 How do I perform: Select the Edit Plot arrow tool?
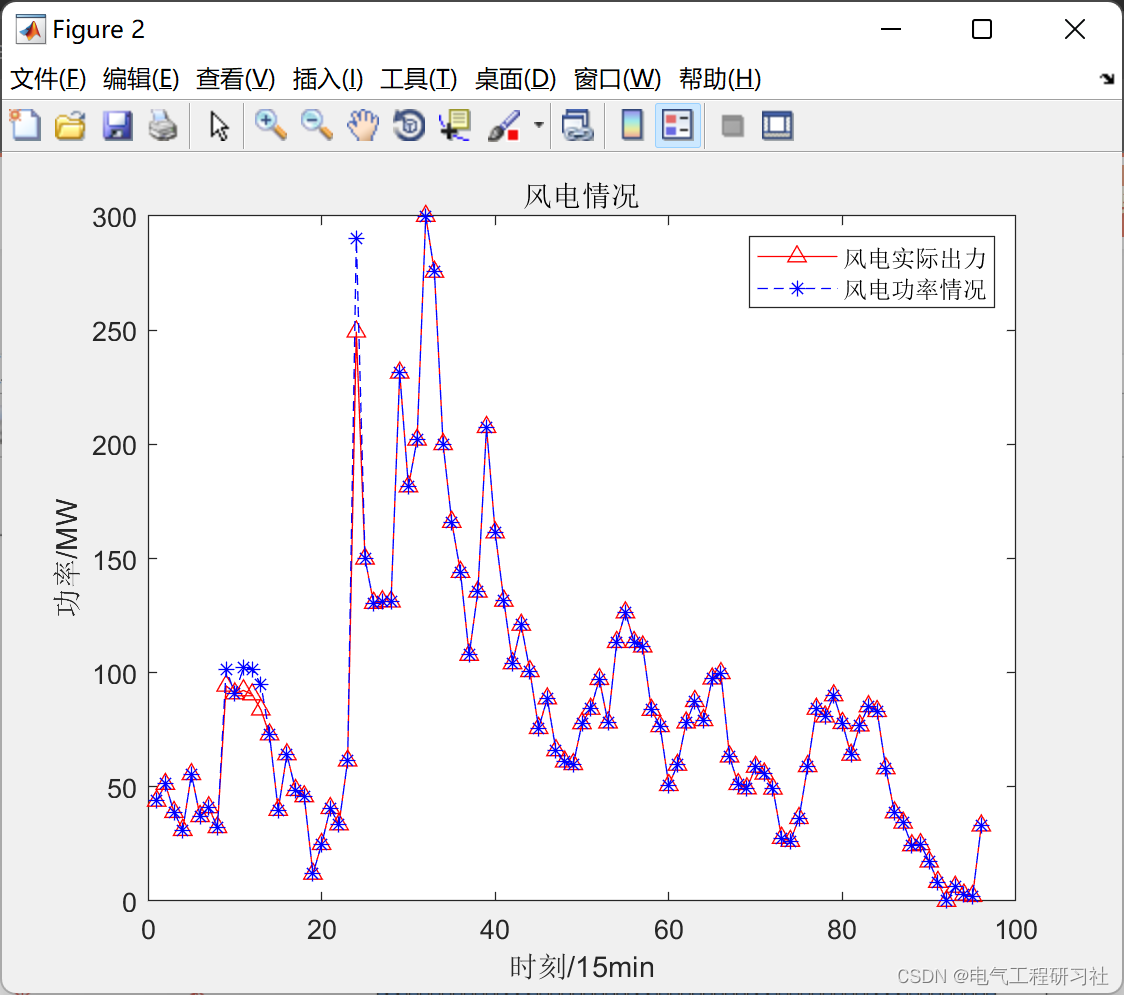[x=219, y=125]
